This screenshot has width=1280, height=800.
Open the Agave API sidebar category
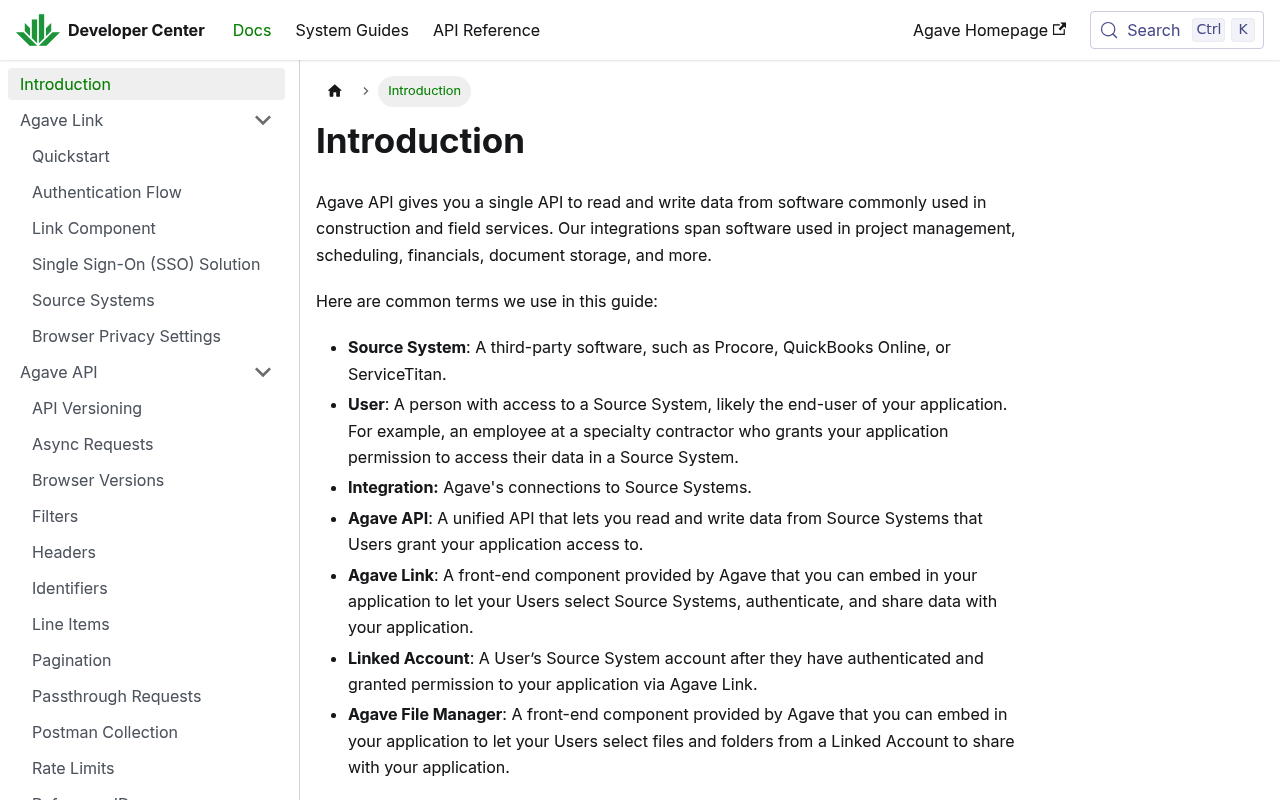pyautogui.click(x=125, y=372)
